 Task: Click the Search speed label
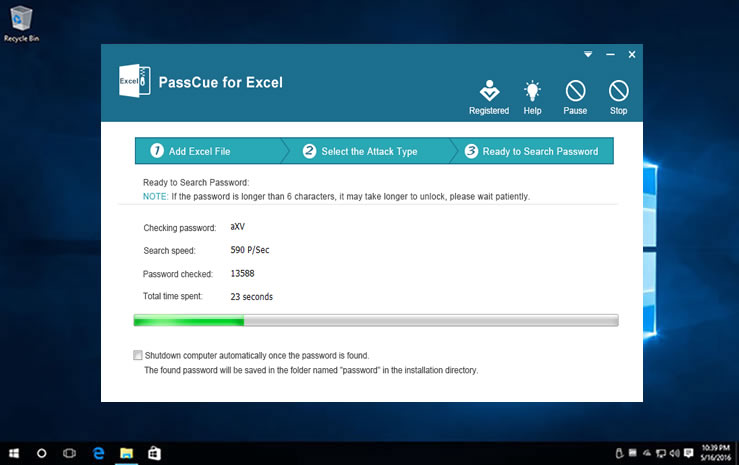pos(169,251)
